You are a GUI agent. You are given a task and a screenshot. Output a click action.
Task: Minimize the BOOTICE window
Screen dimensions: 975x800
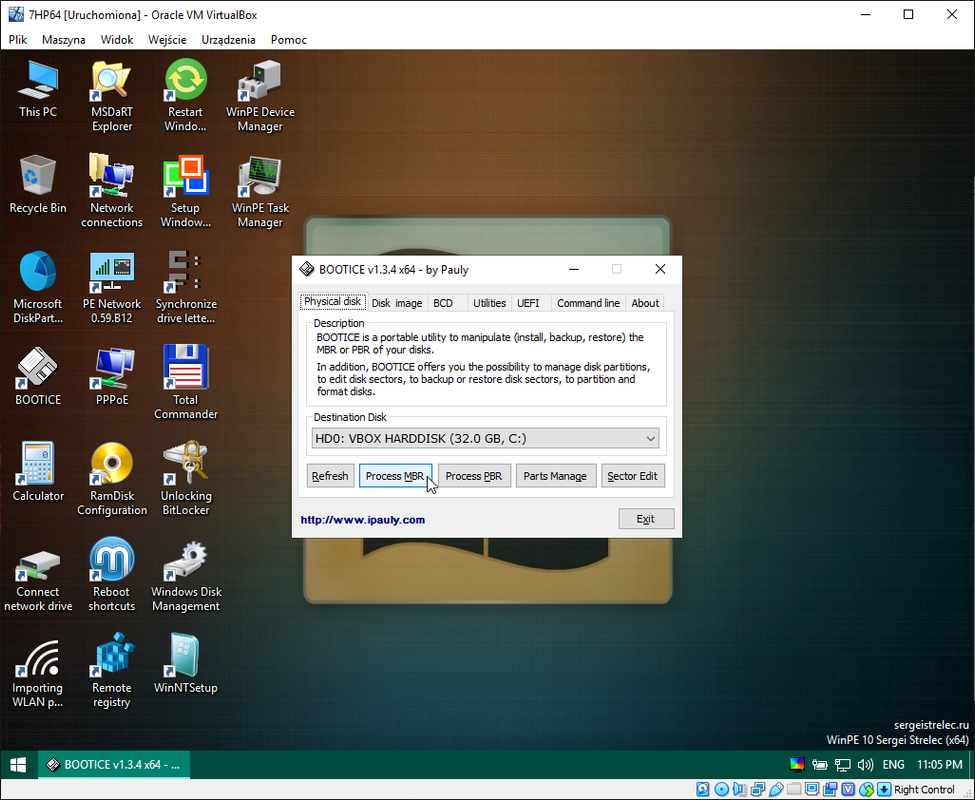click(574, 269)
